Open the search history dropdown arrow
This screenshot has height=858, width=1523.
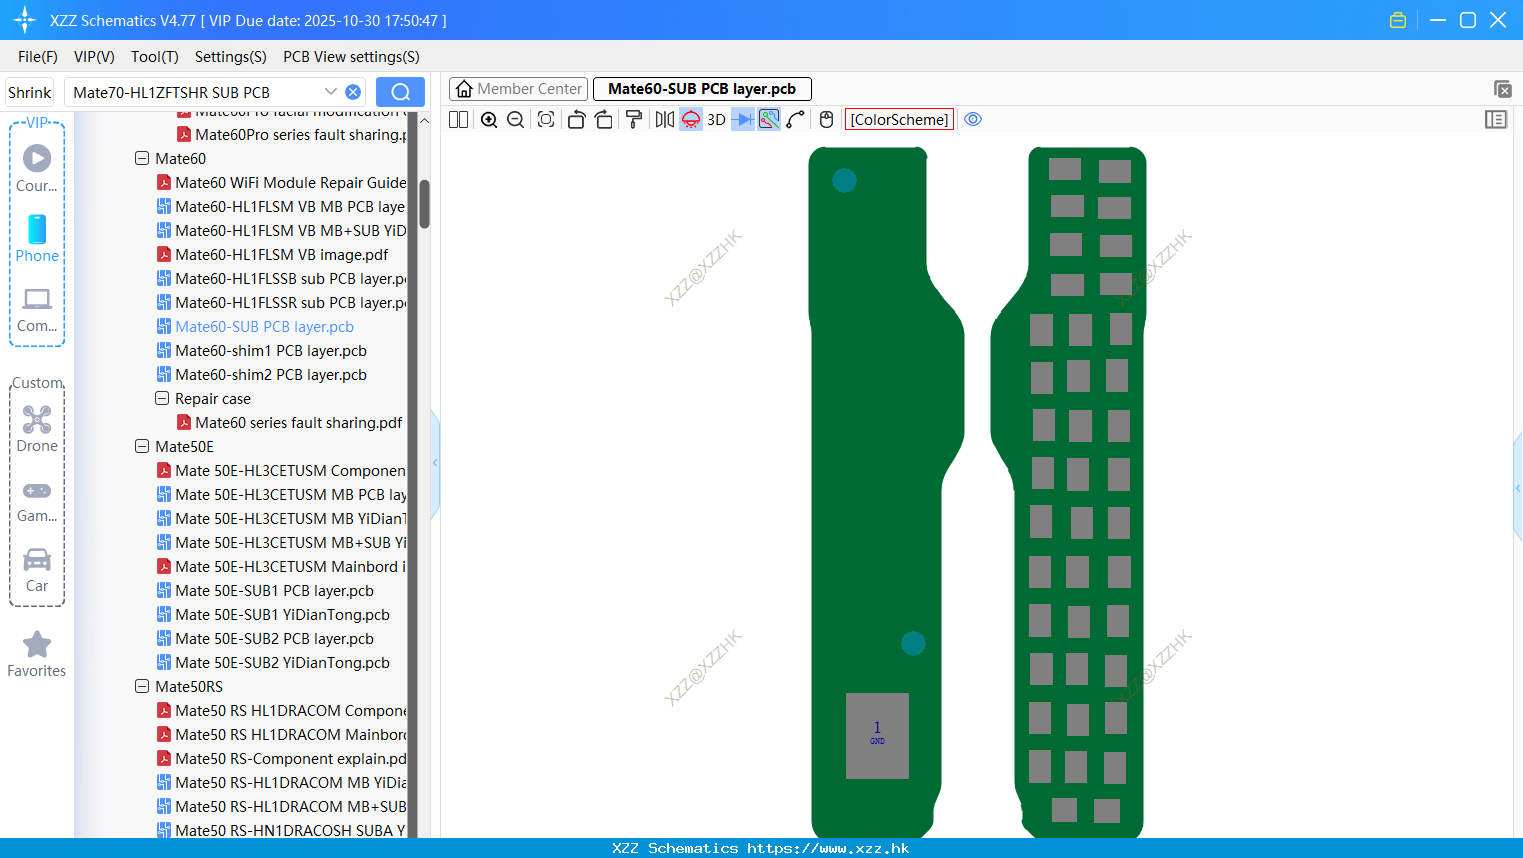331,92
